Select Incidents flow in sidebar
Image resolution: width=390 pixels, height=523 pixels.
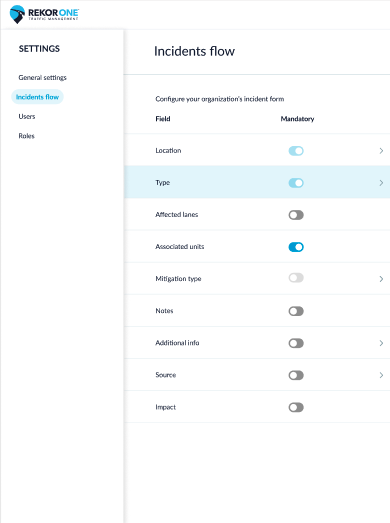[x=37, y=97]
